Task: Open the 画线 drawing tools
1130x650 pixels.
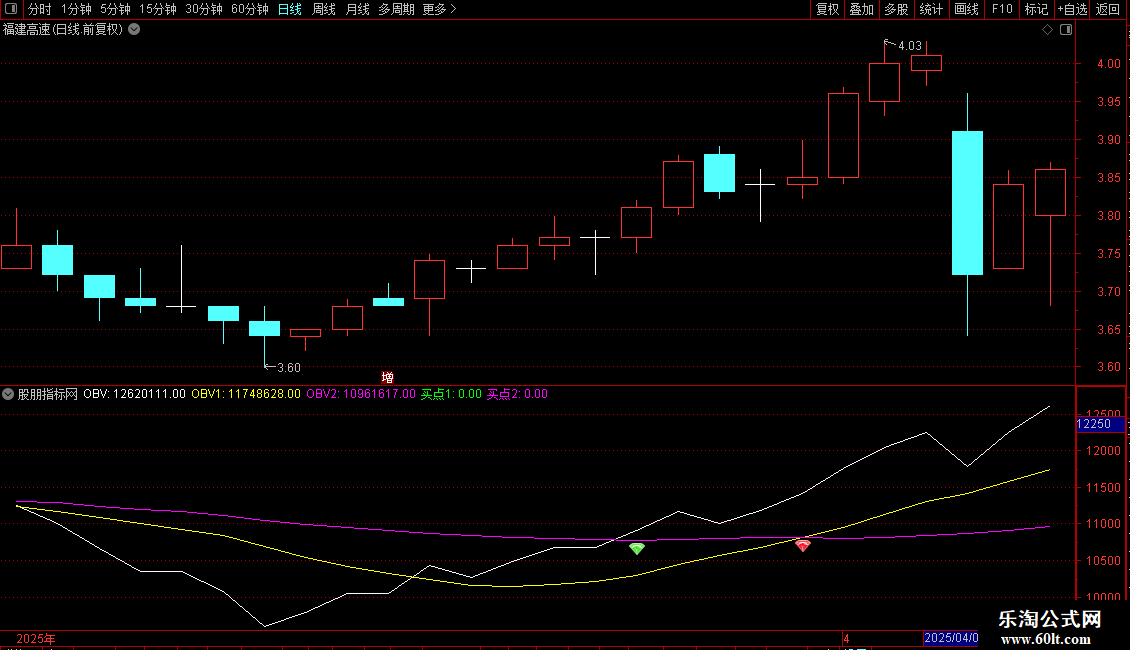Action: point(966,9)
